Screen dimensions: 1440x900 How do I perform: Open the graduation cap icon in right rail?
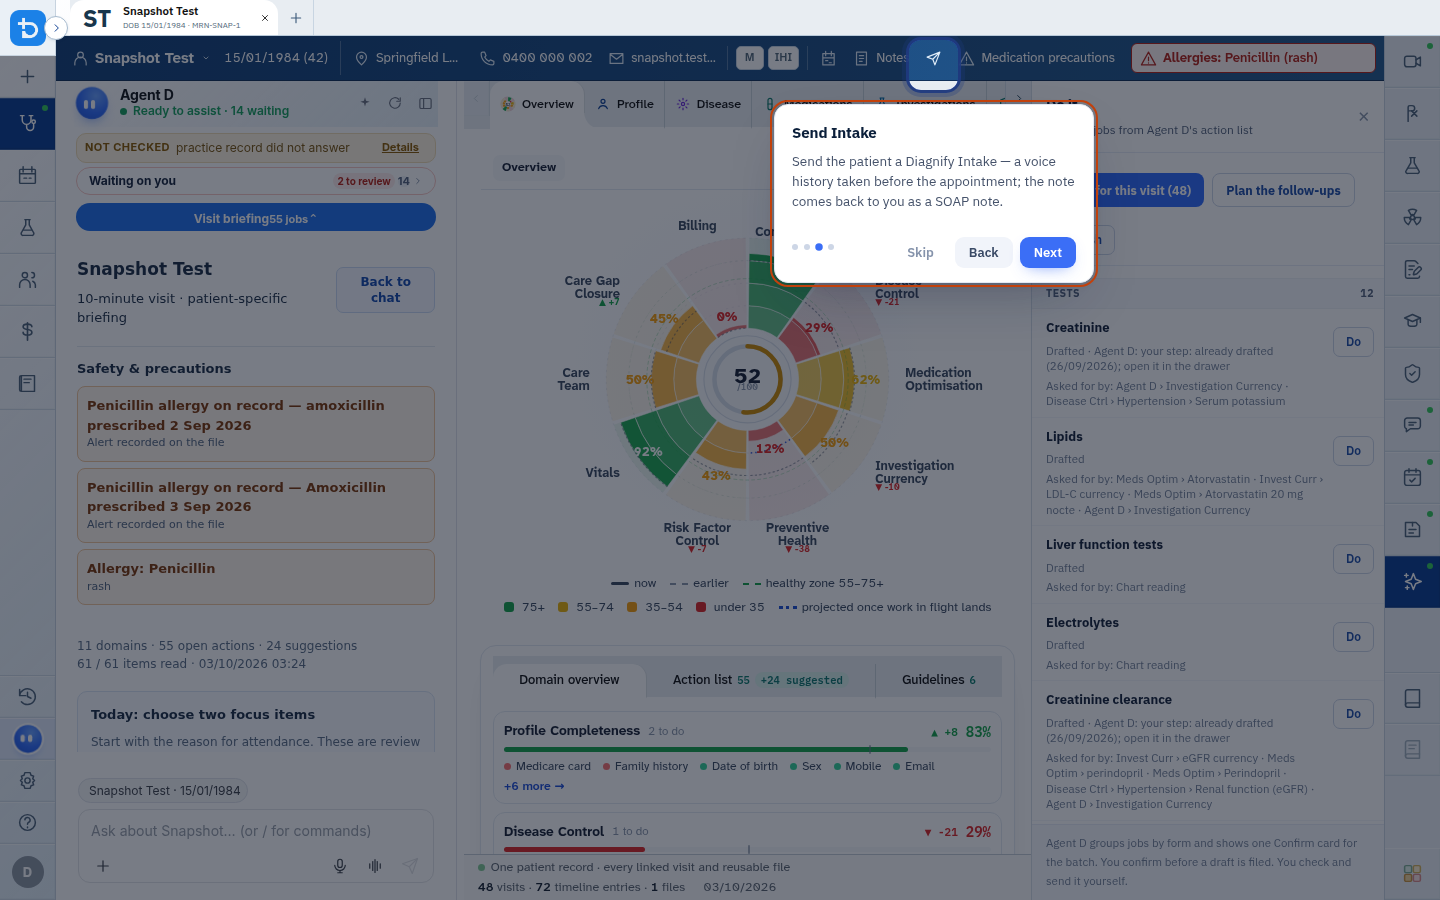[1412, 321]
